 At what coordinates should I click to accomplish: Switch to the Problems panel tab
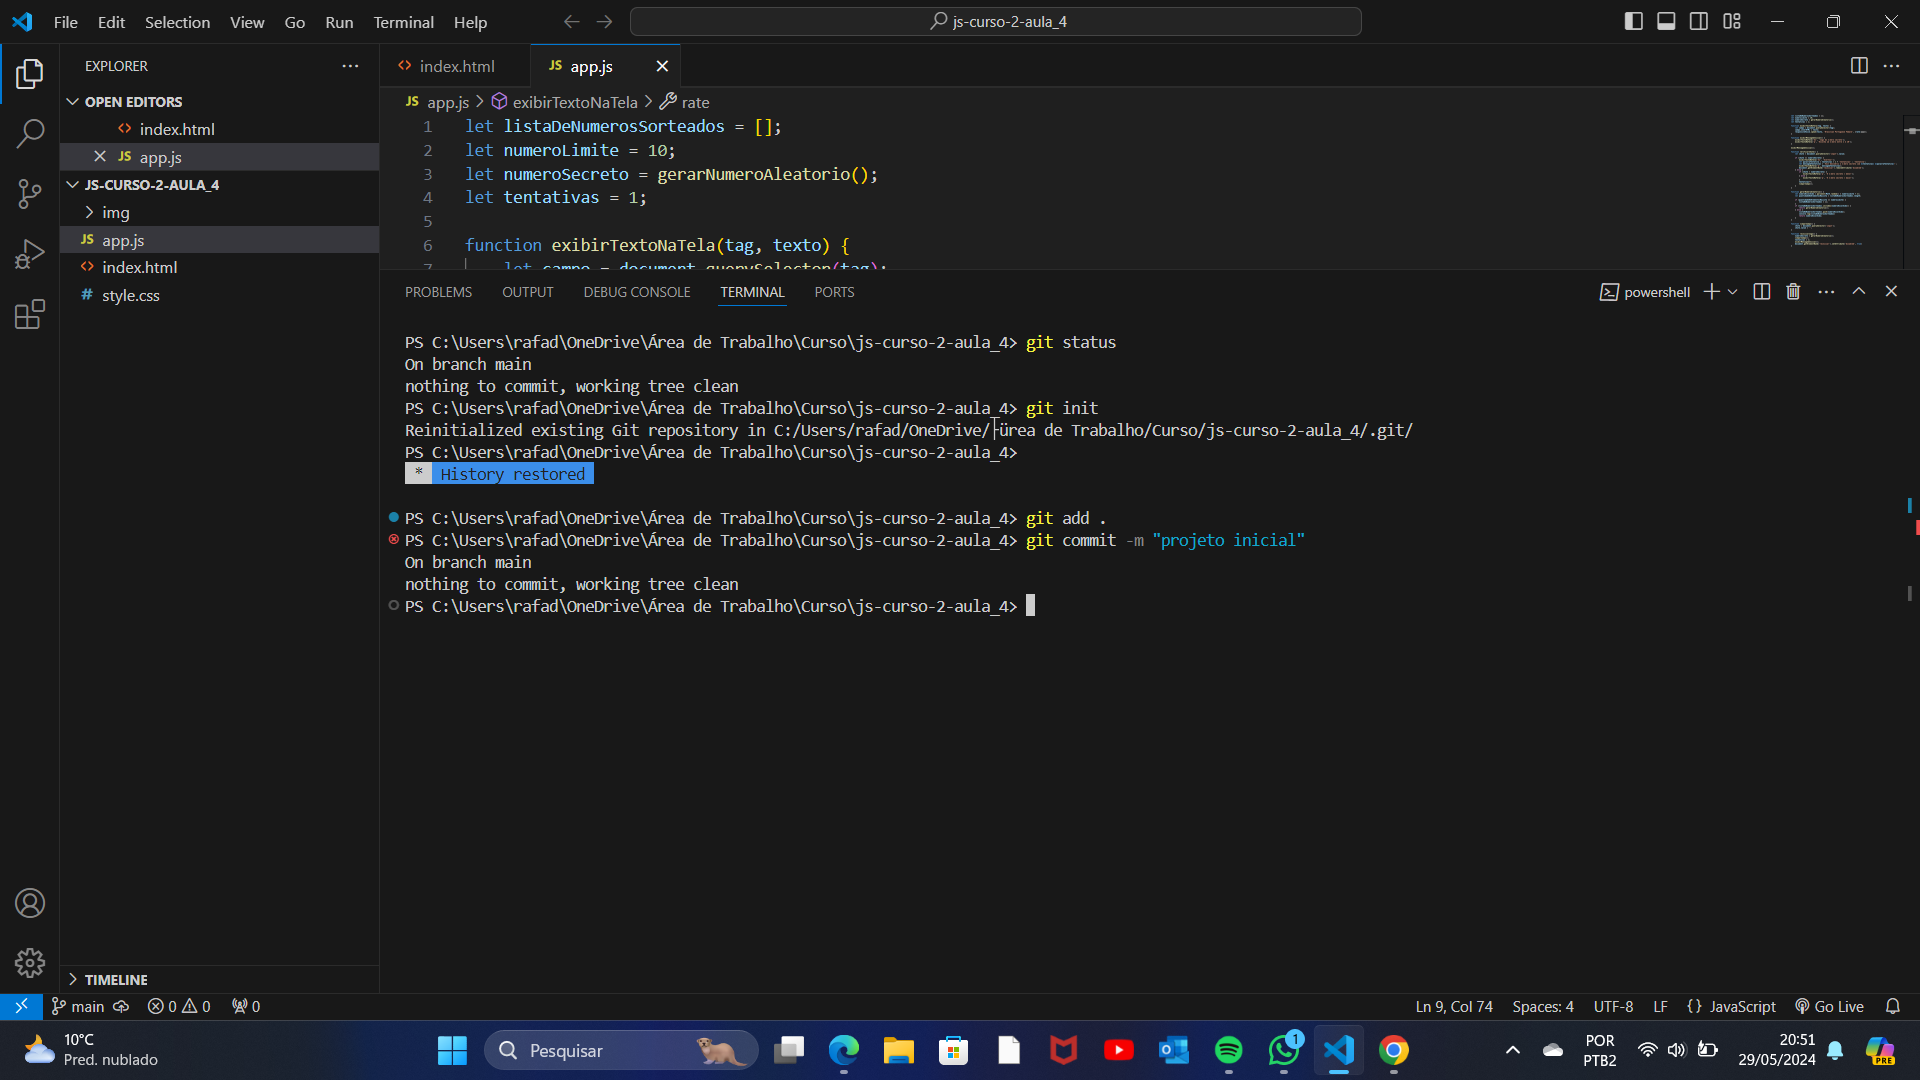pos(438,292)
